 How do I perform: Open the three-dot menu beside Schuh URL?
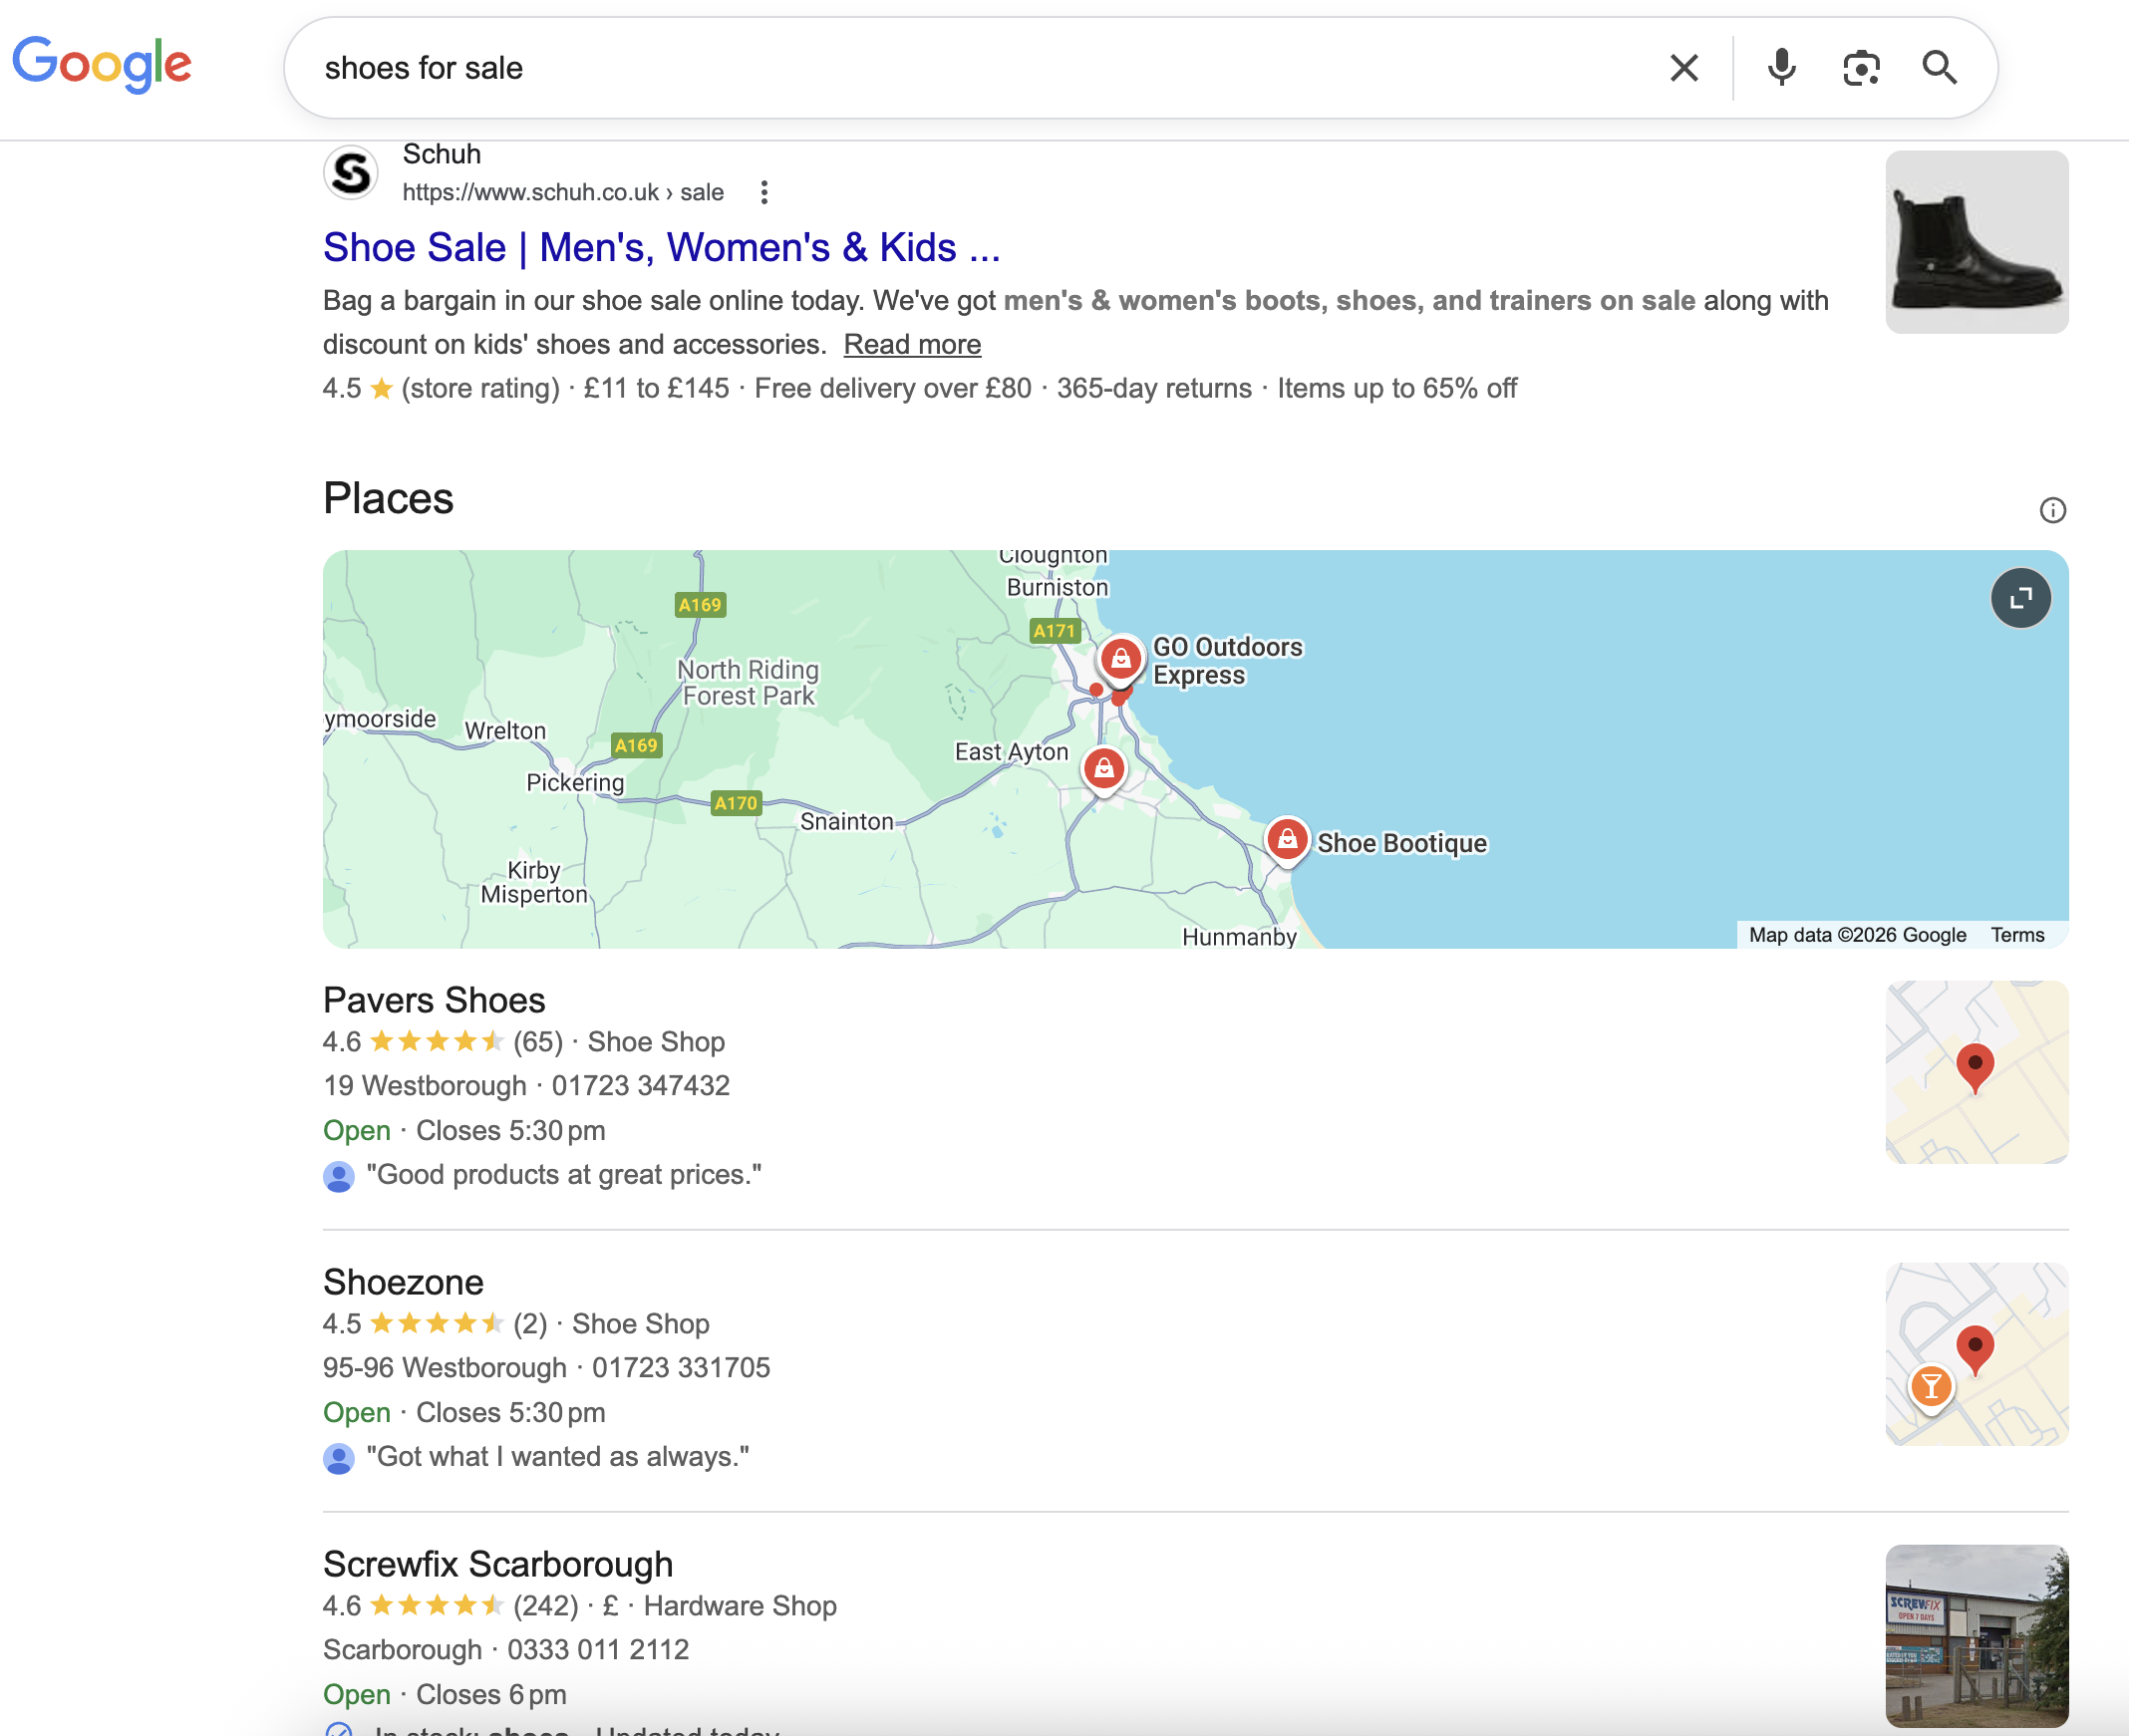click(x=764, y=192)
